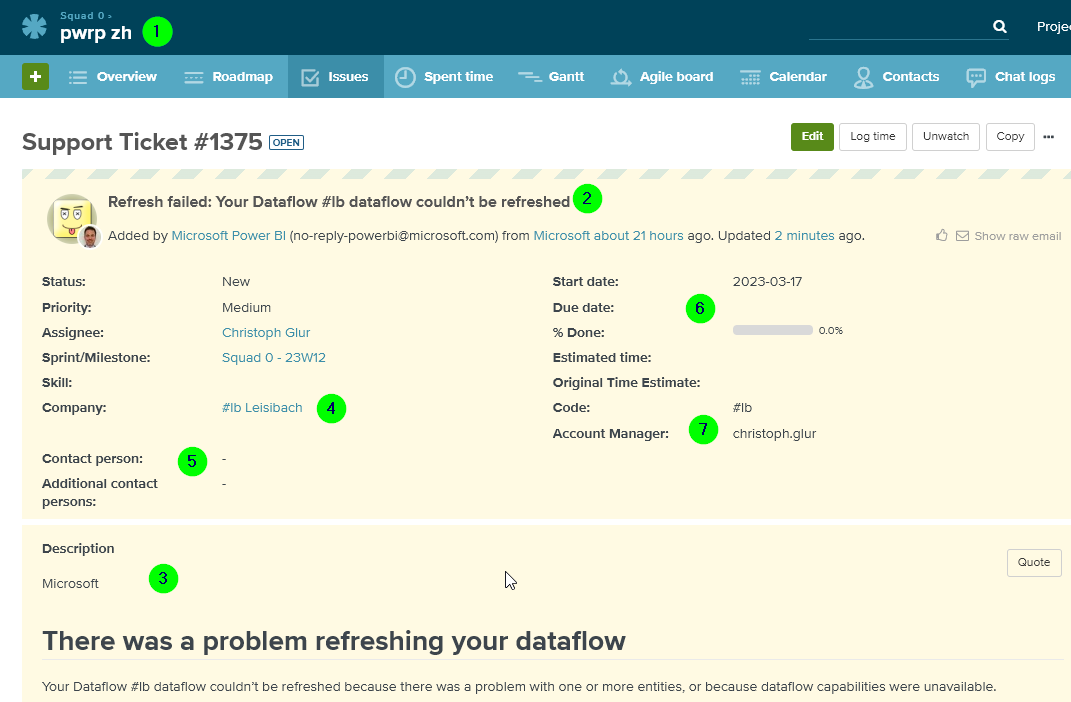
Task: Click the green Edit button
Action: [812, 137]
